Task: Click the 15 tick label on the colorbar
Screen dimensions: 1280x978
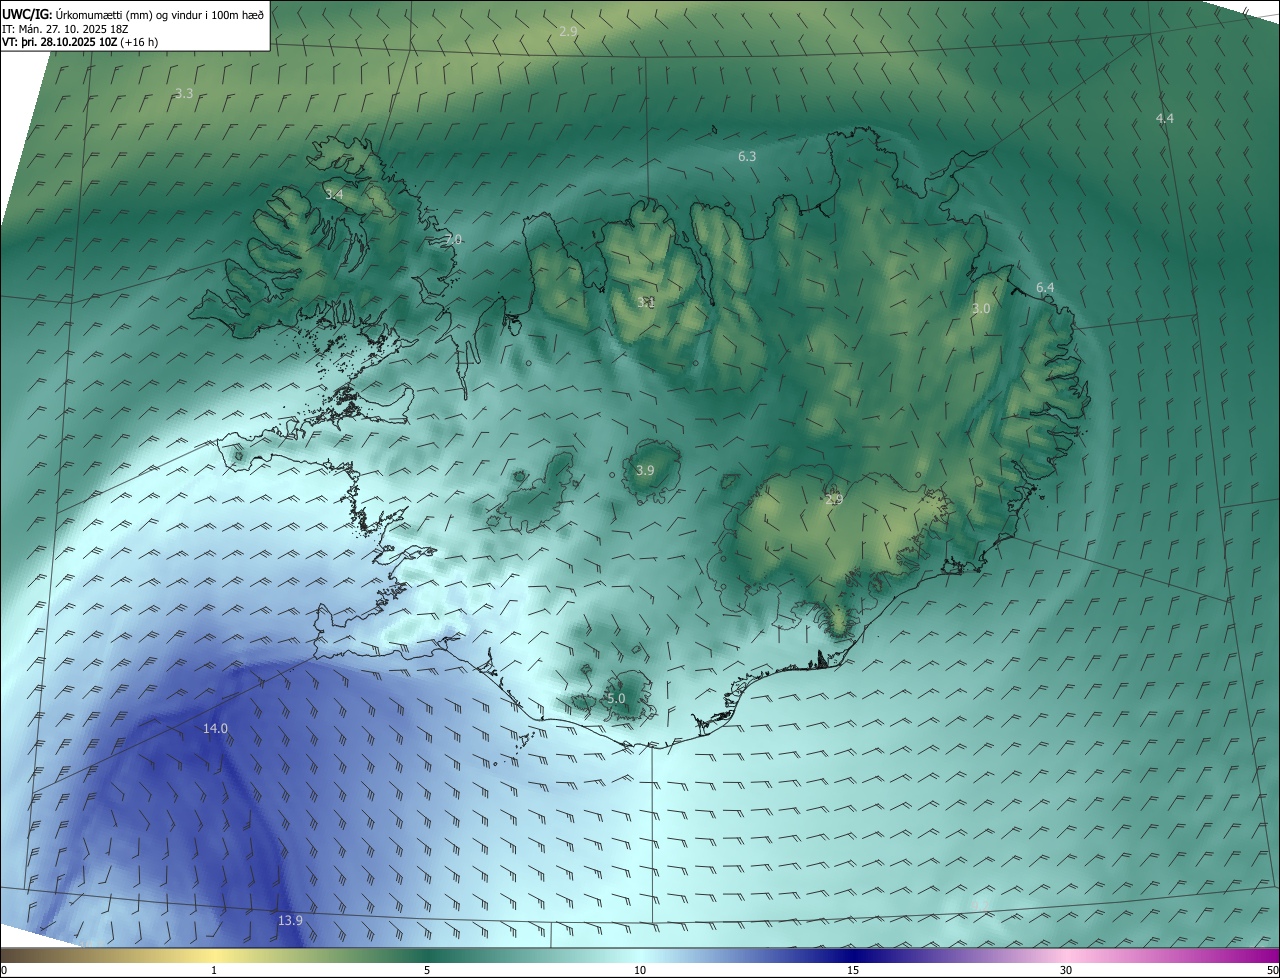Action: pyautogui.click(x=853, y=970)
